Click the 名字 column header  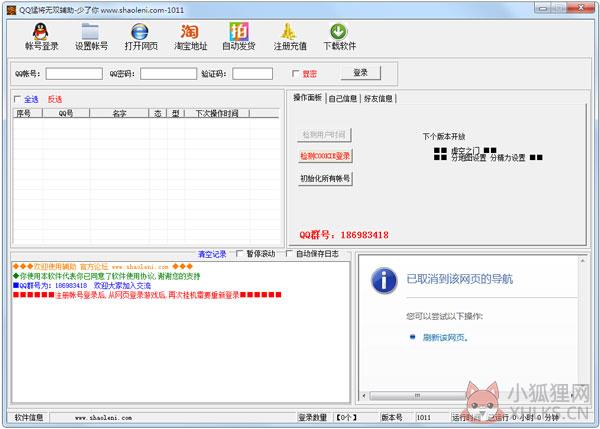pos(119,113)
